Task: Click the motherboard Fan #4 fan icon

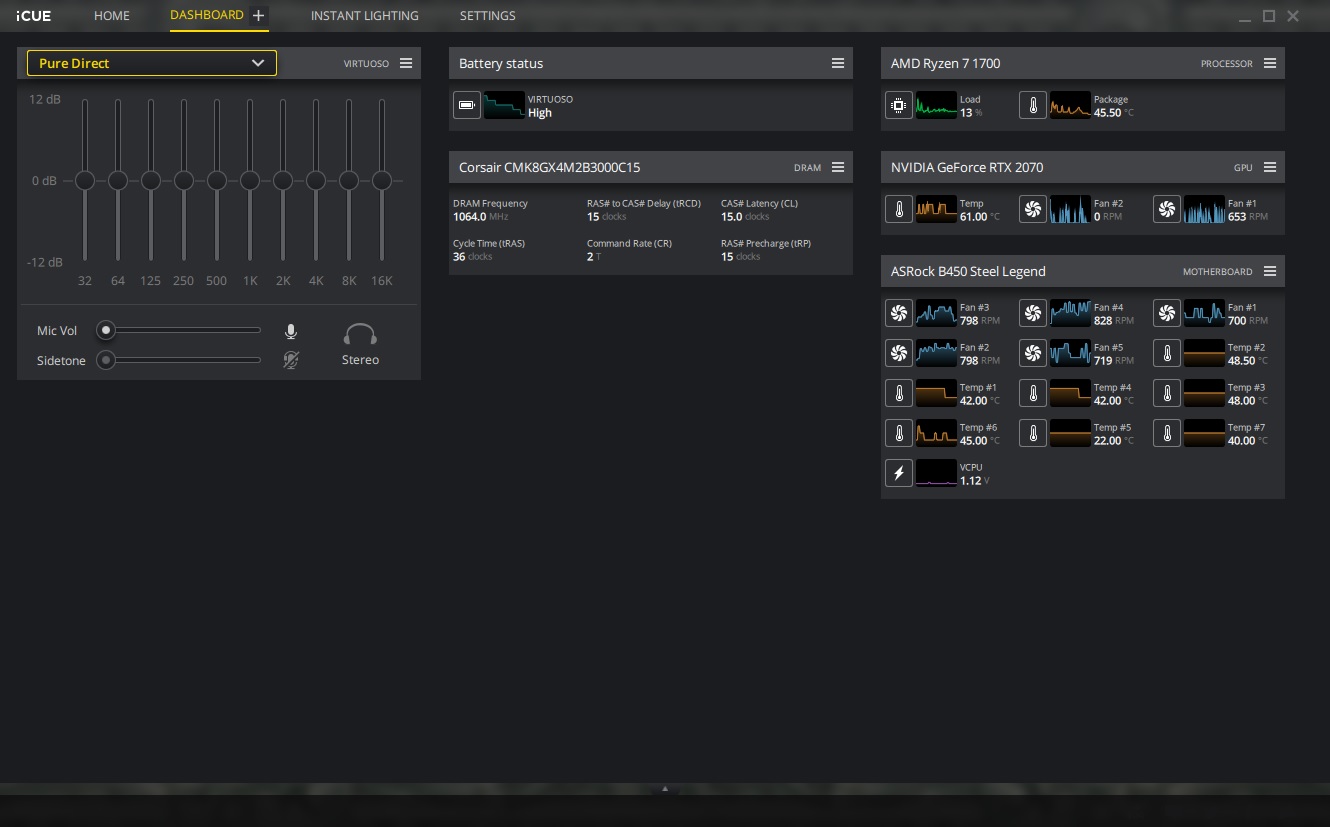Action: pyautogui.click(x=1032, y=313)
